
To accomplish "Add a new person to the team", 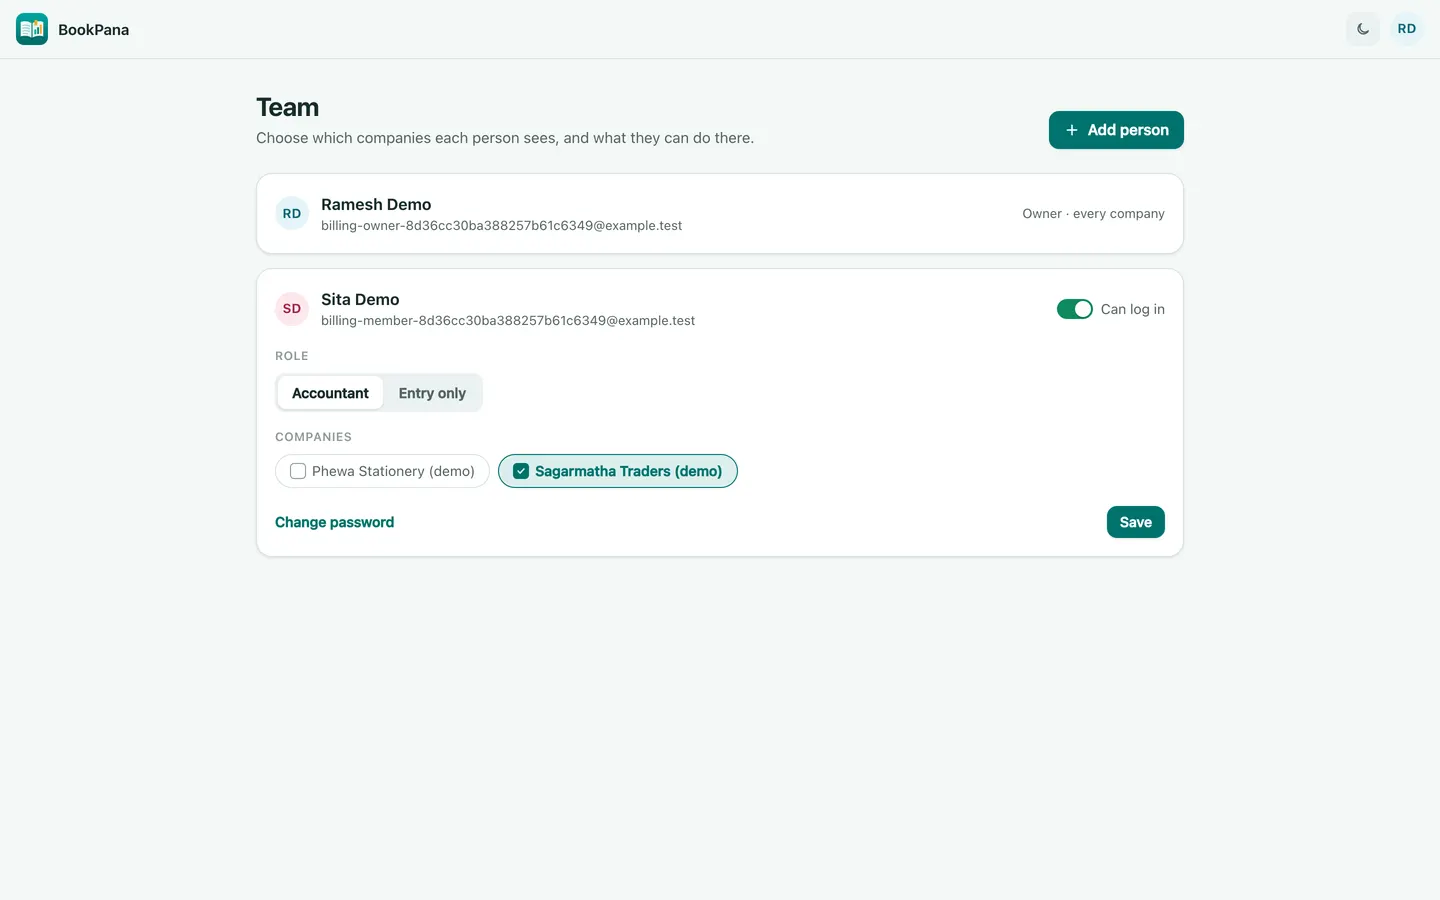I will click(x=1116, y=130).
